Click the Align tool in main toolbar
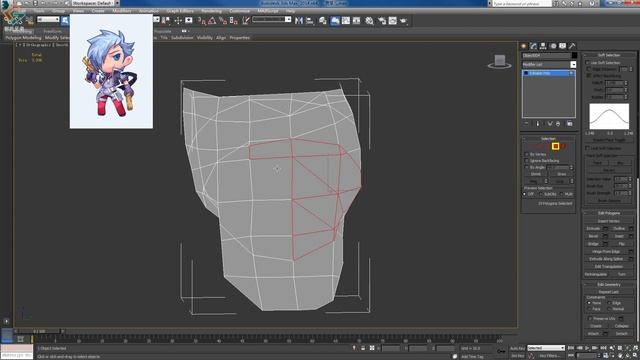This screenshot has height=360, width=640. tap(310, 20)
